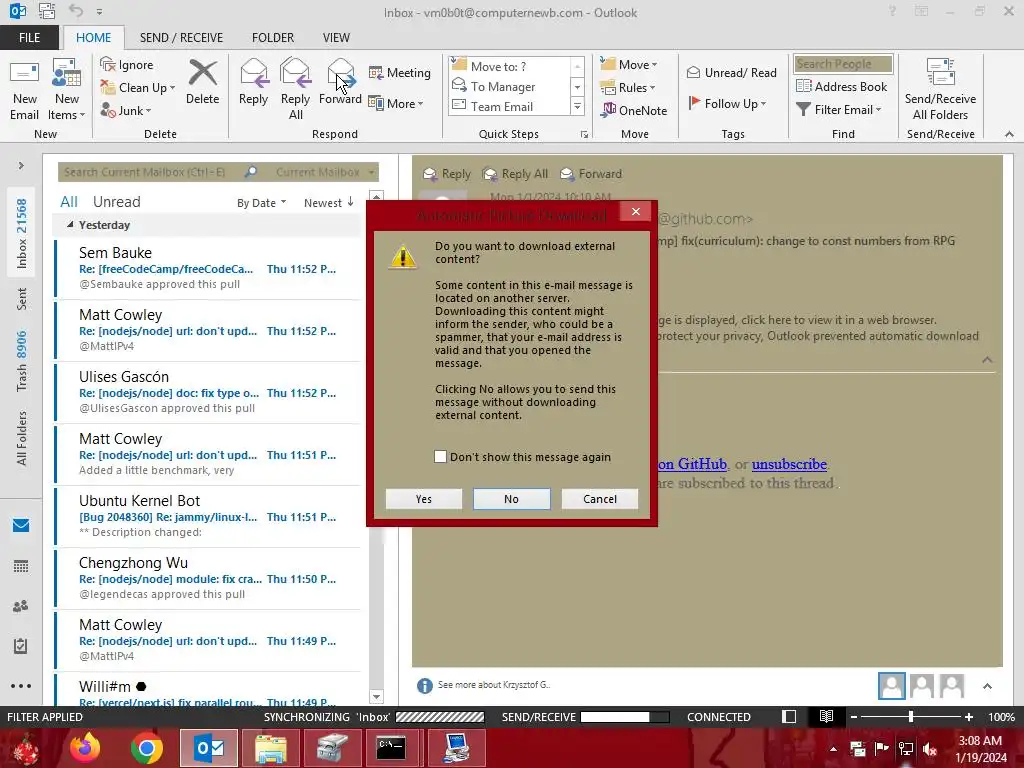Click the ribbon Reply icon
The width and height of the screenshot is (1024, 768).
click(253, 82)
